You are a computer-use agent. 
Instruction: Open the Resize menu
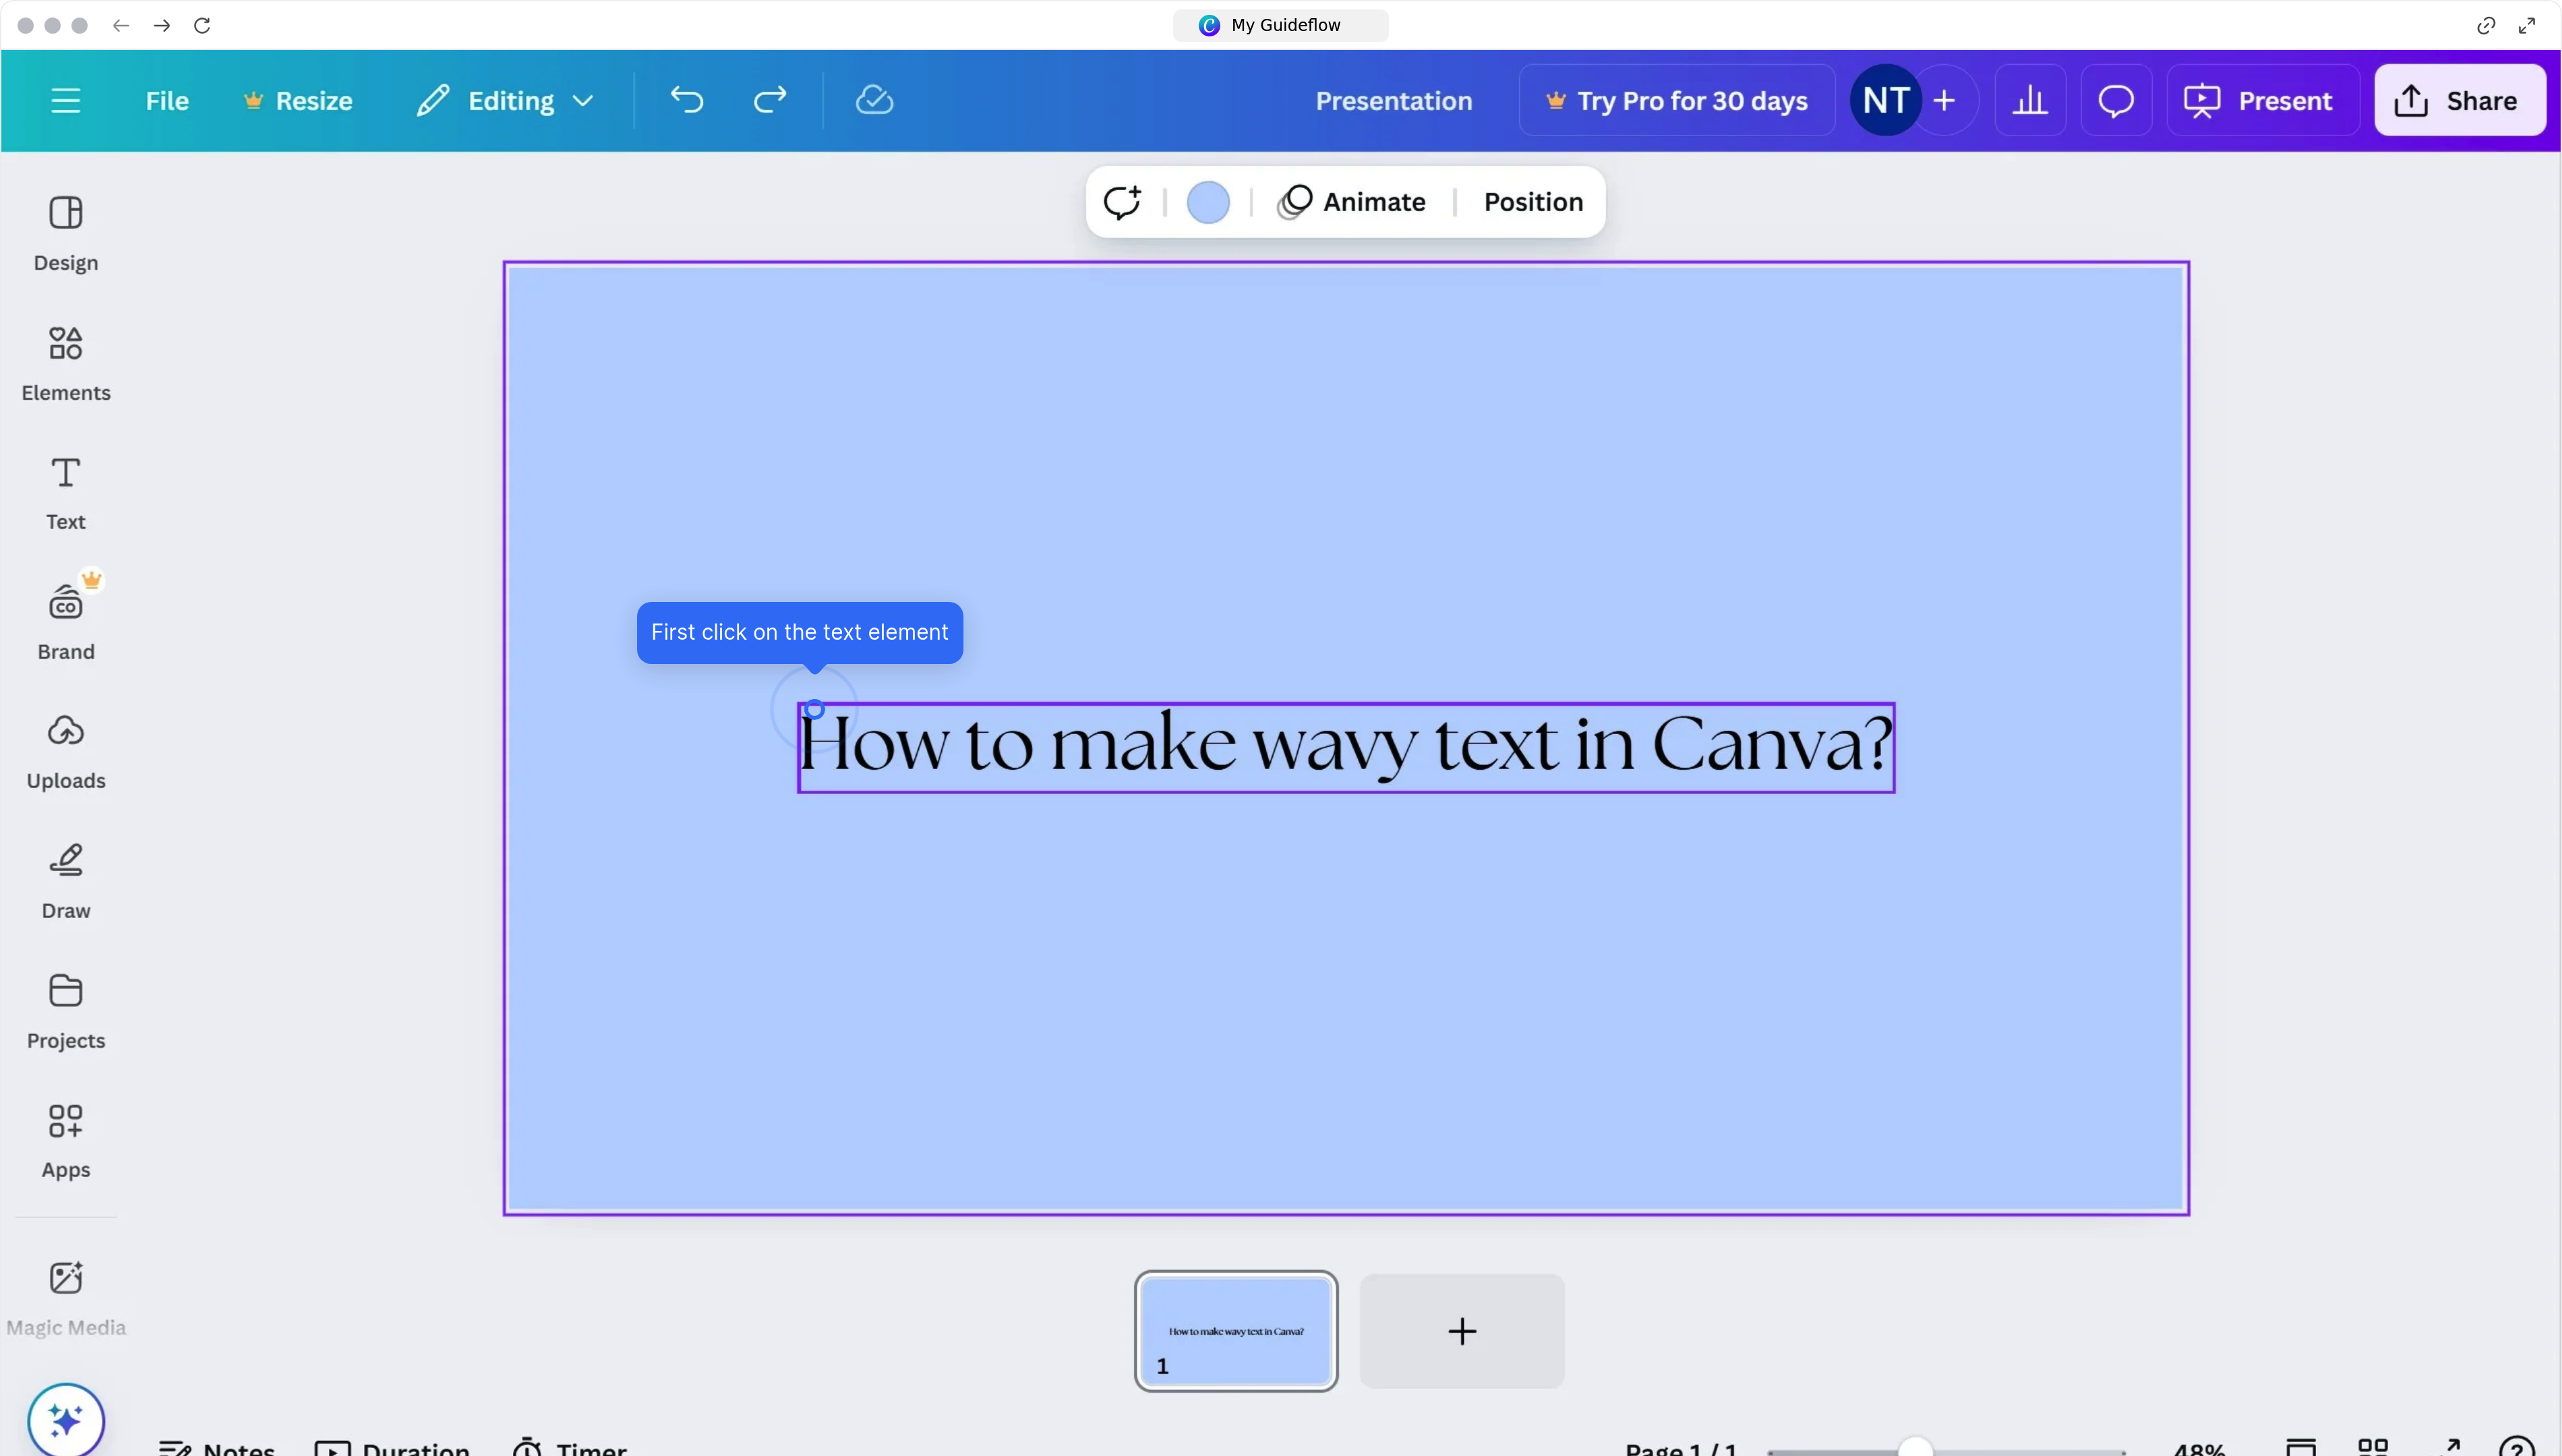click(298, 100)
